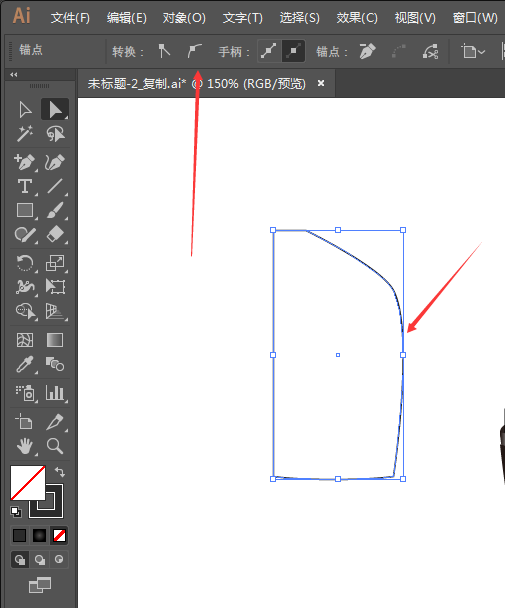Screen dimensions: 505x608
Task: Select the Blend tool
Action: tap(55, 364)
